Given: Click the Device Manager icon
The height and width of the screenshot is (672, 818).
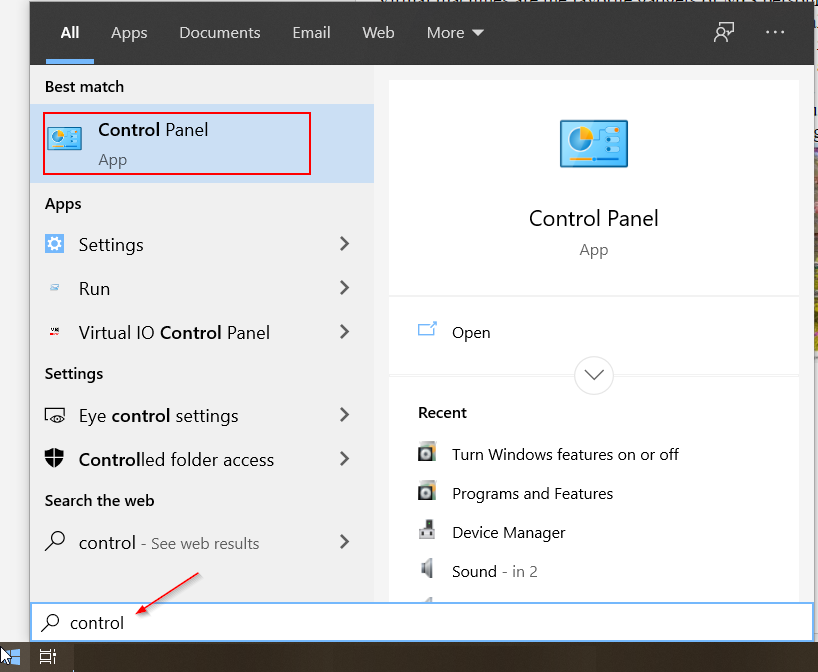Looking at the screenshot, I should click(427, 530).
